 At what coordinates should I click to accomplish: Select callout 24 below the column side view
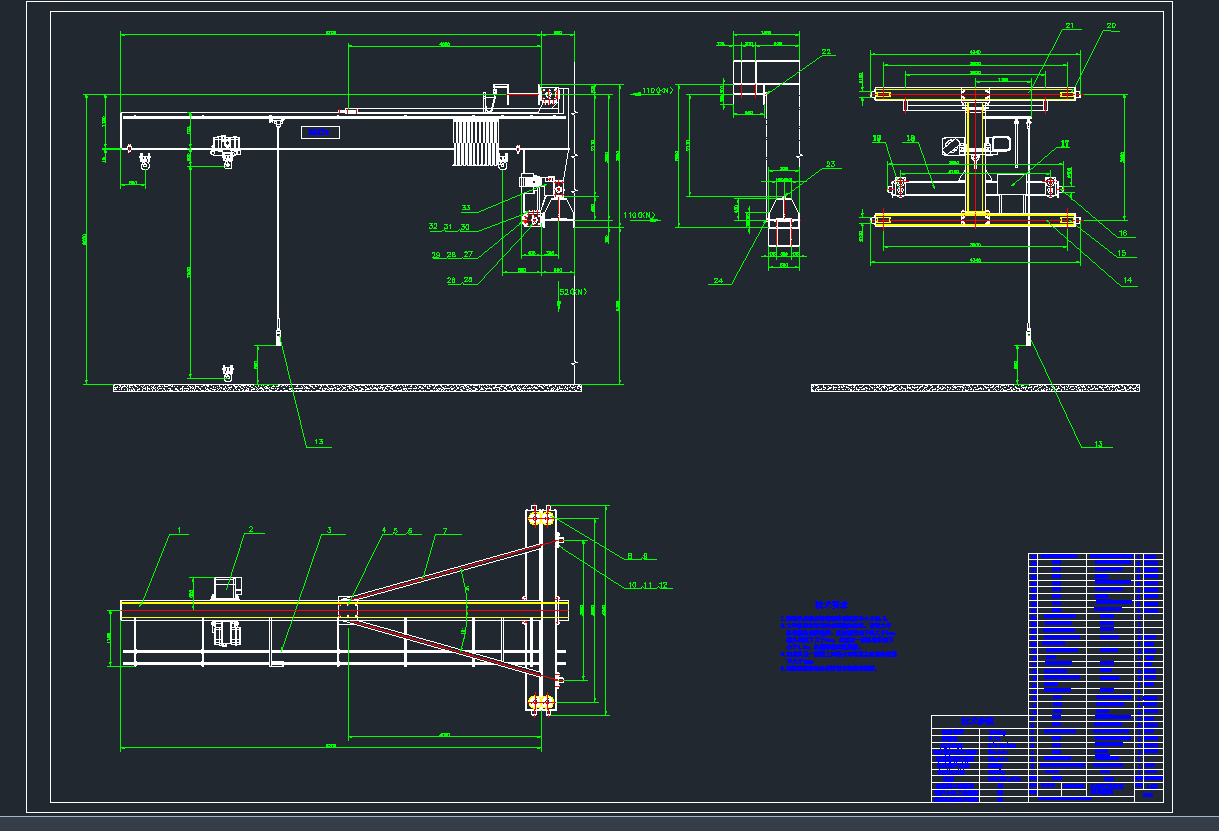tap(717, 281)
